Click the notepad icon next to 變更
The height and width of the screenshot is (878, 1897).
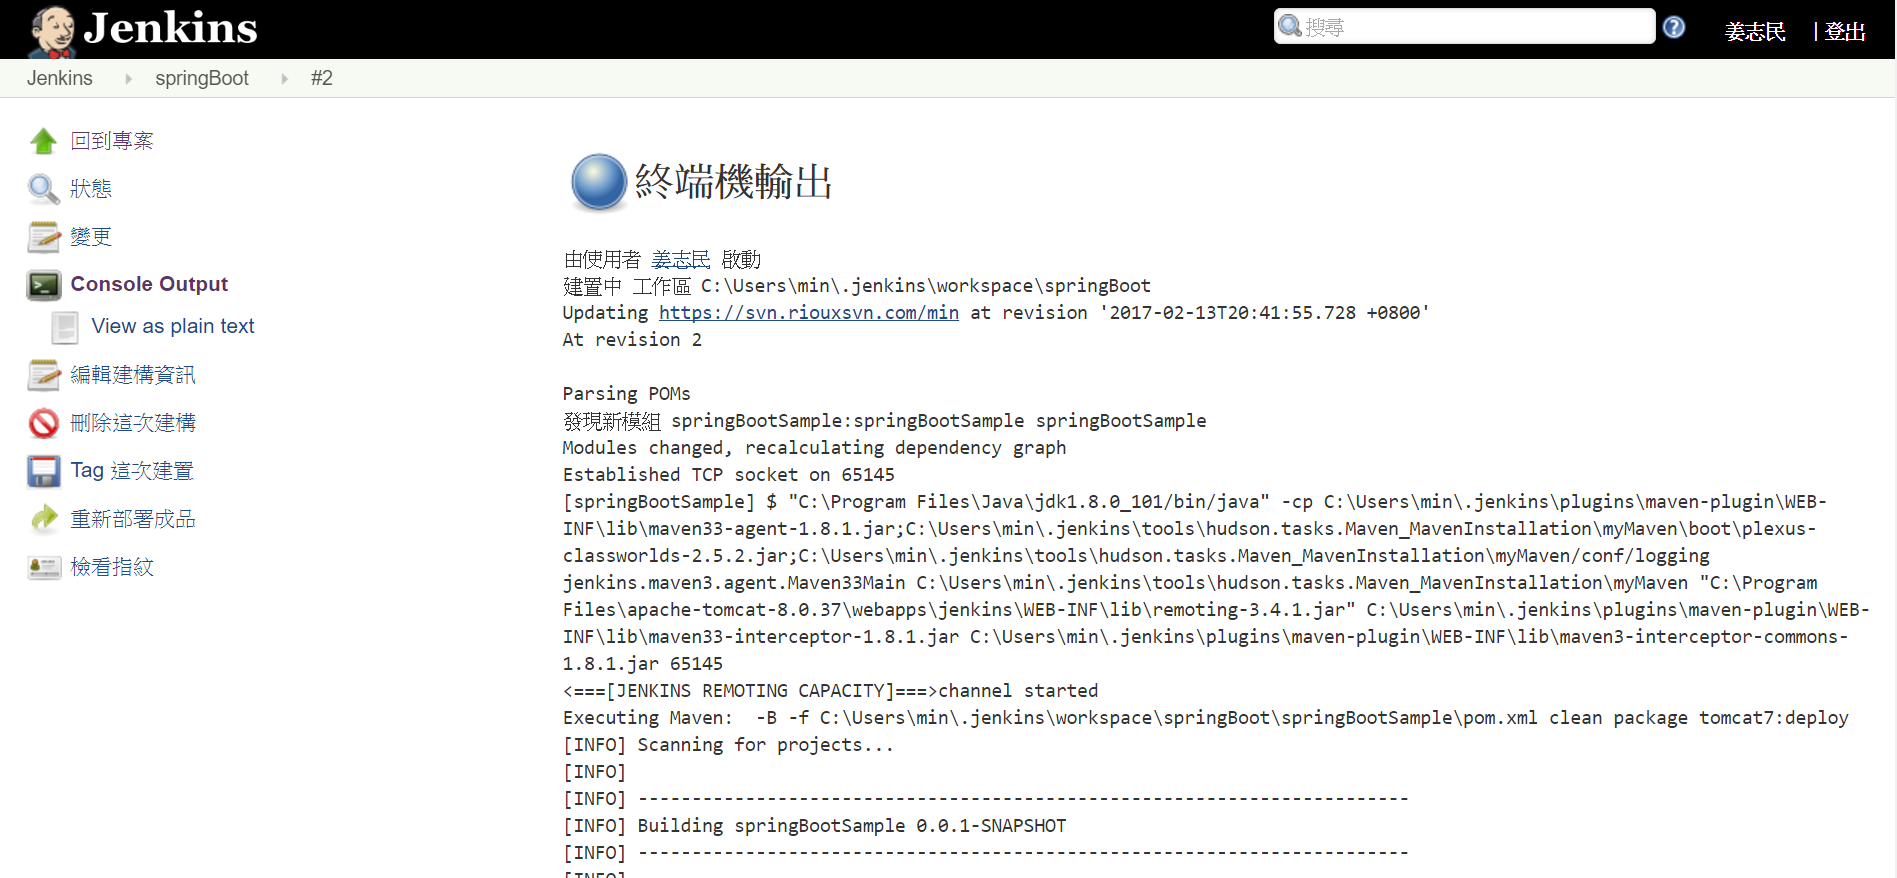click(43, 237)
